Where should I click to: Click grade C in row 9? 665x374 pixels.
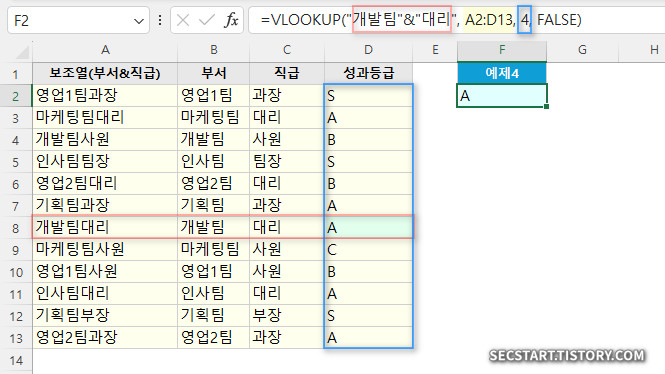[x=369, y=250]
